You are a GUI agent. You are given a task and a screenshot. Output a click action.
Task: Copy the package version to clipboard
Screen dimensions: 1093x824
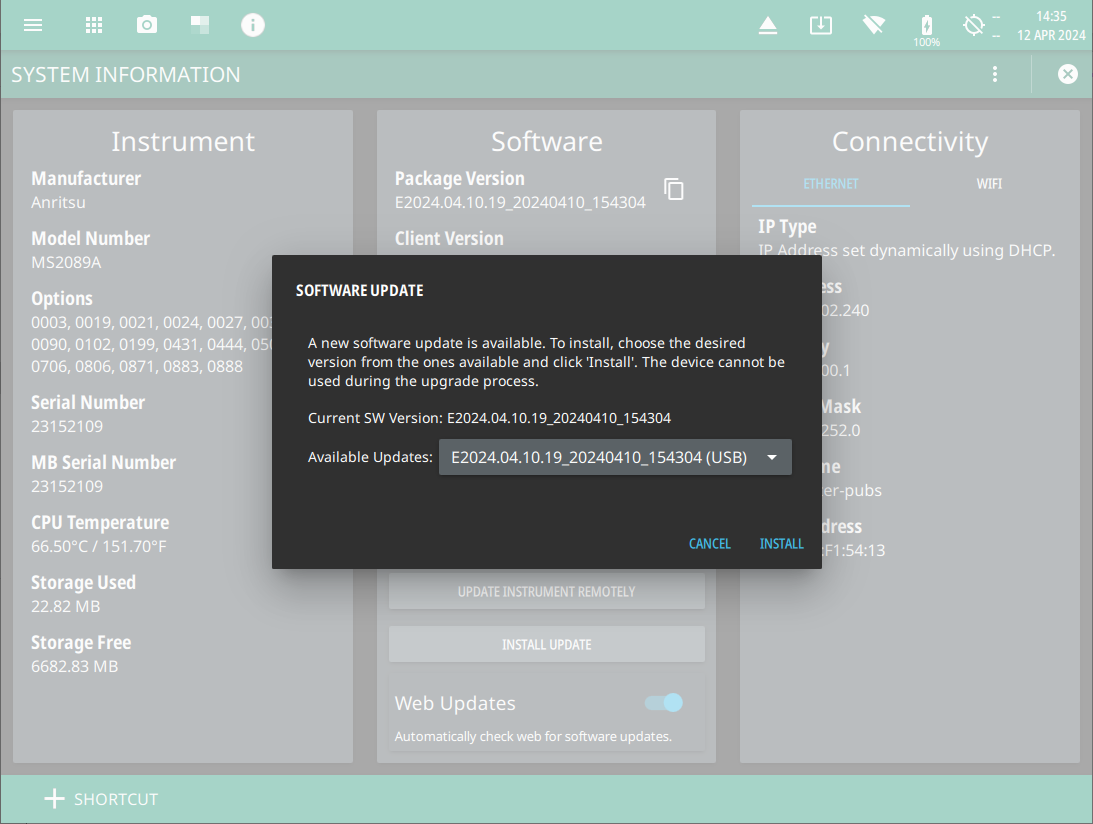(x=674, y=189)
